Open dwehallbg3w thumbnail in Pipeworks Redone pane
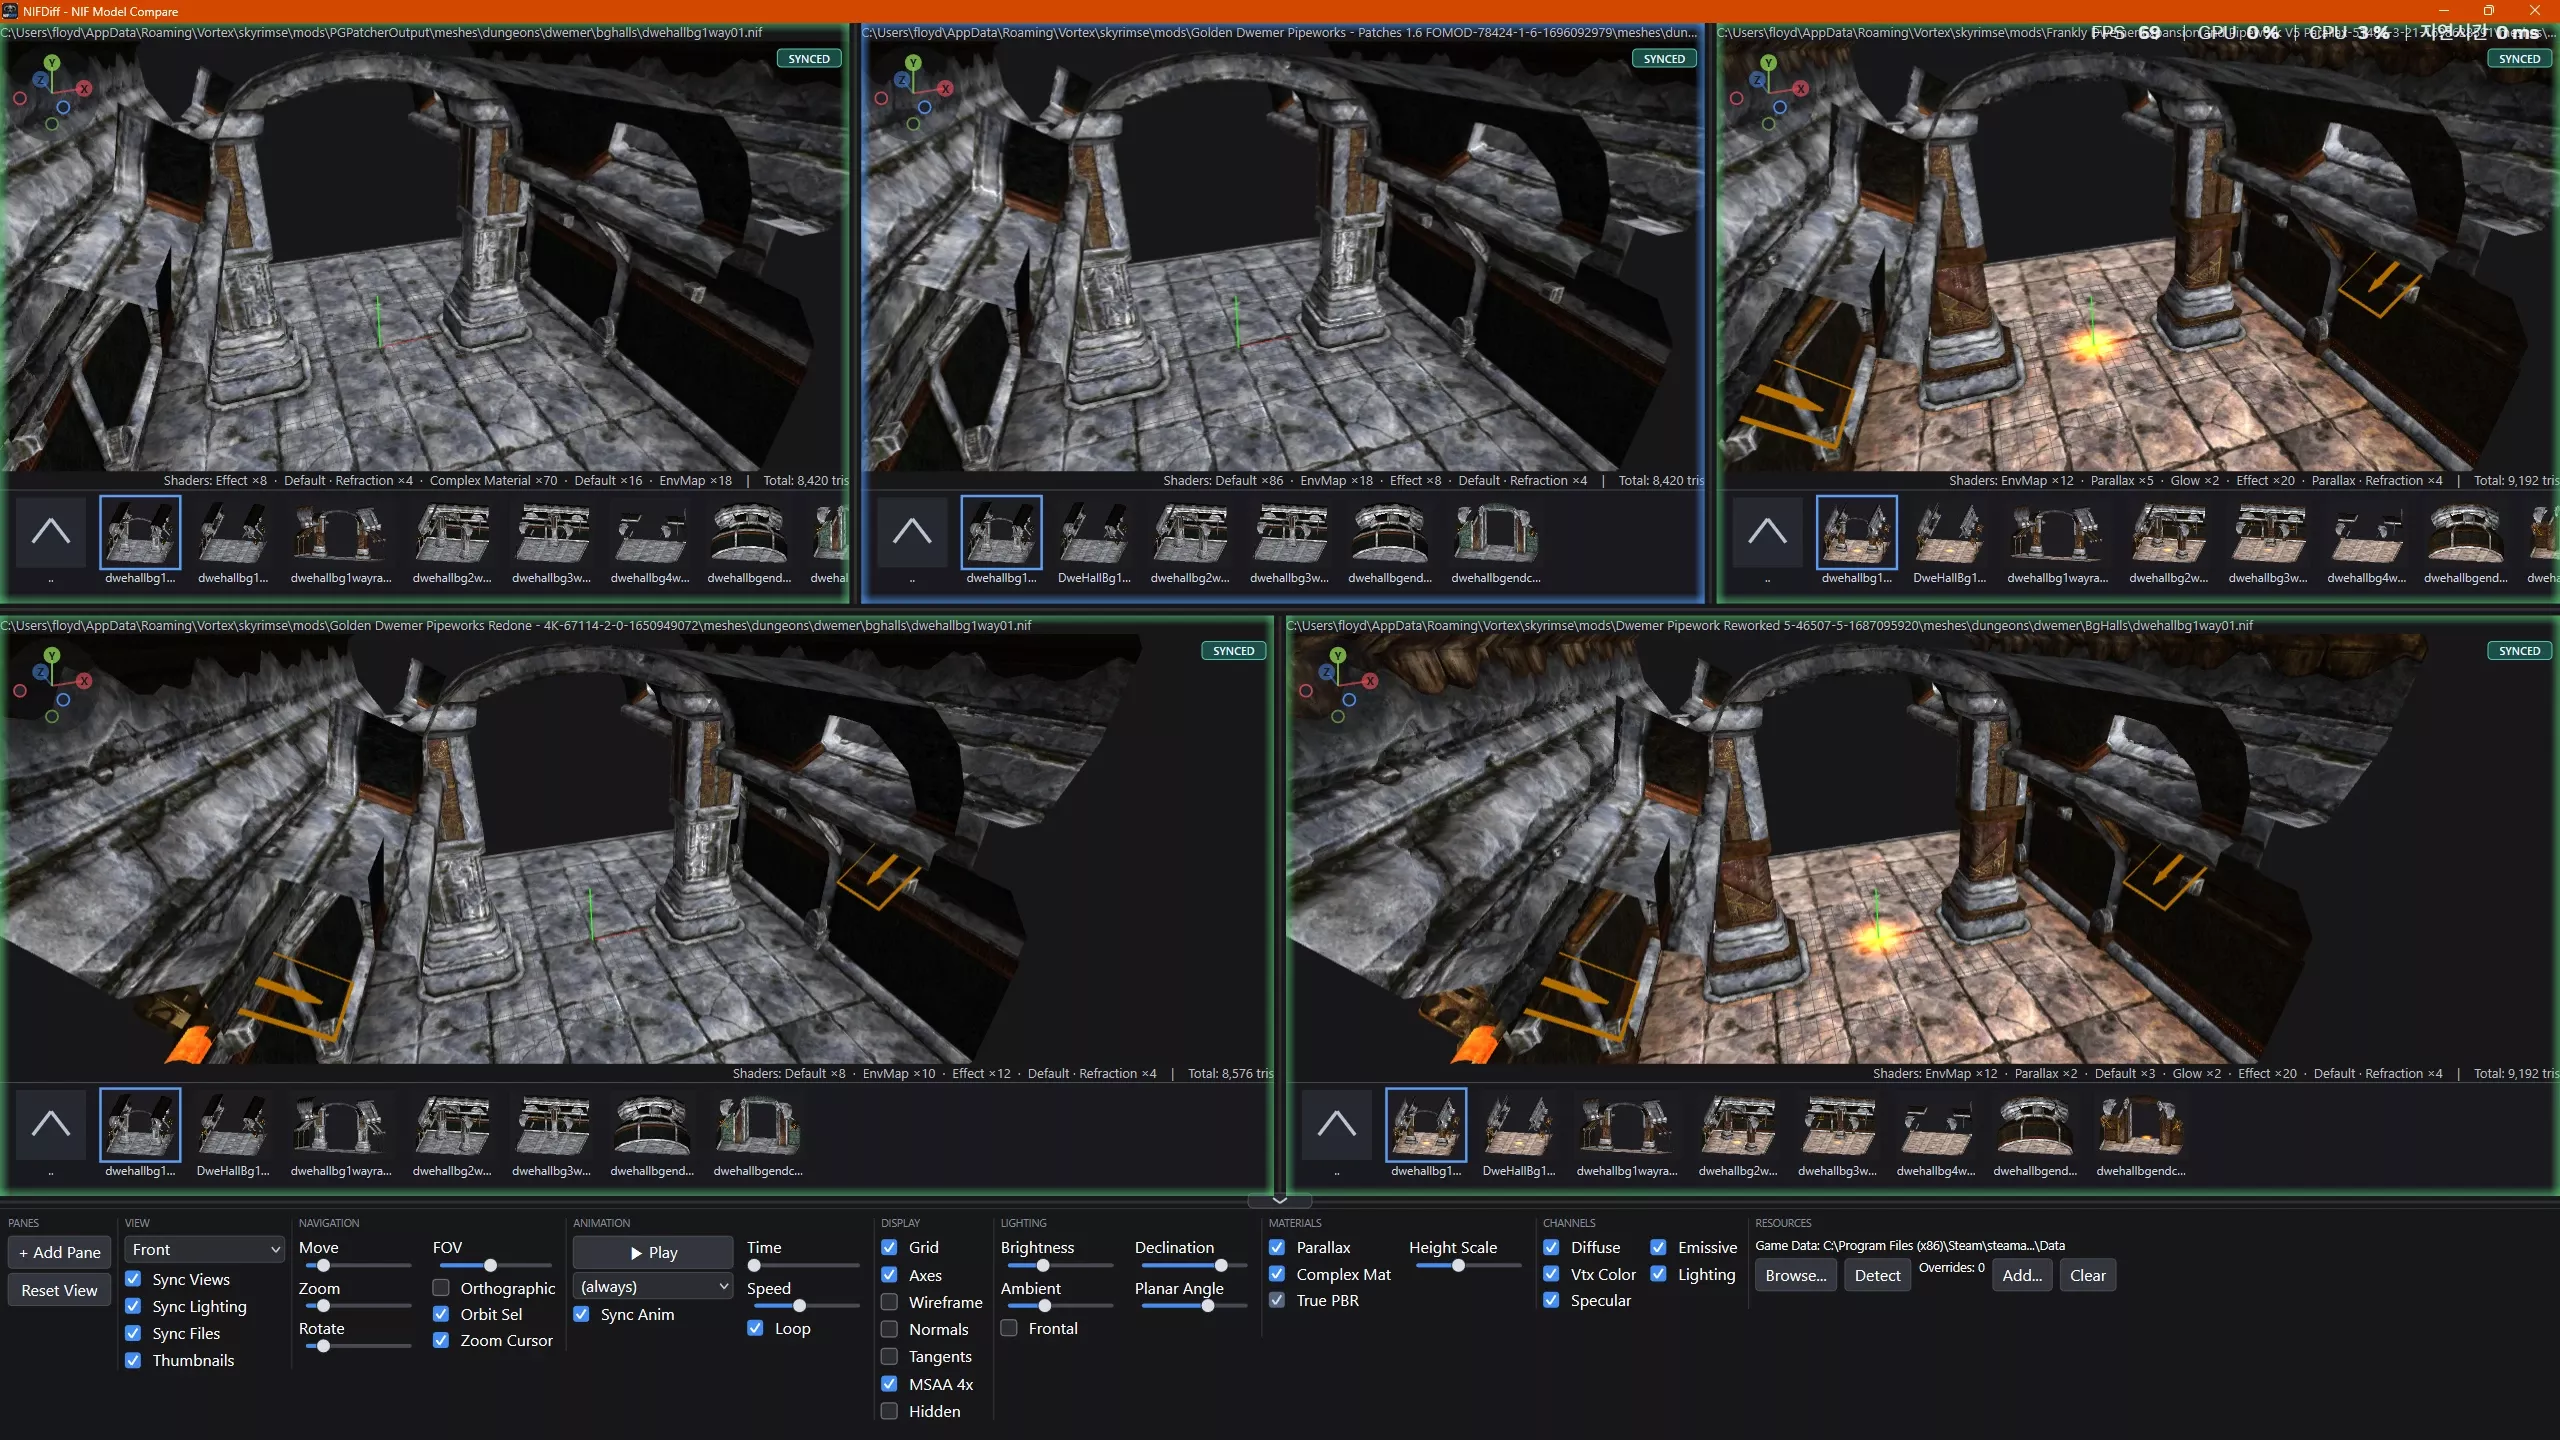 tap(552, 1134)
